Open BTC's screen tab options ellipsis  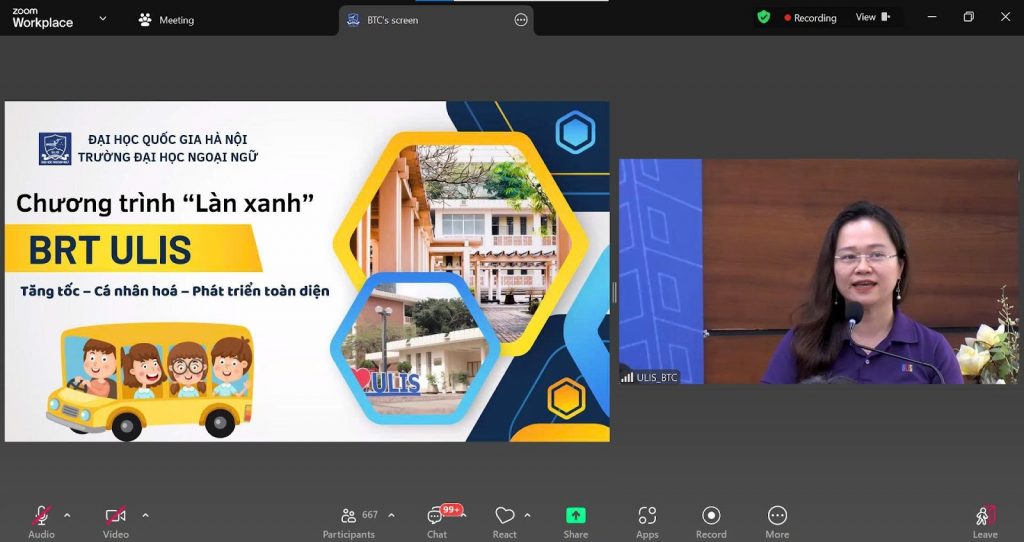(x=520, y=20)
